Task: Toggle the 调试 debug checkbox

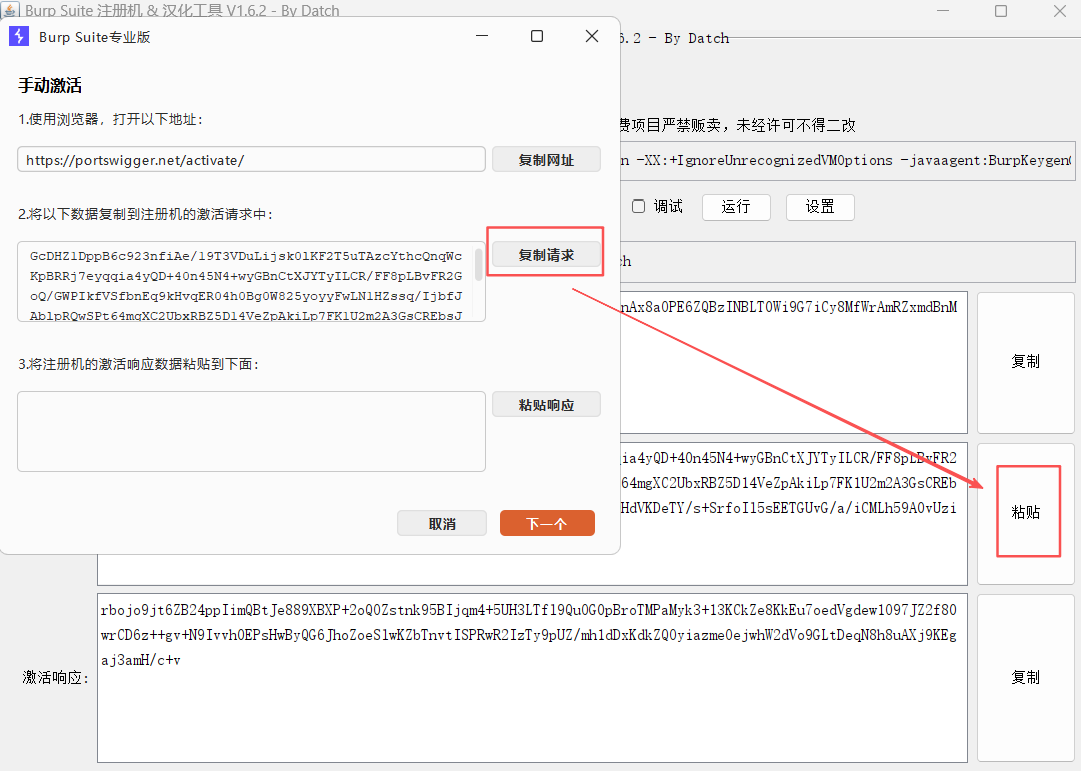Action: 638,206
